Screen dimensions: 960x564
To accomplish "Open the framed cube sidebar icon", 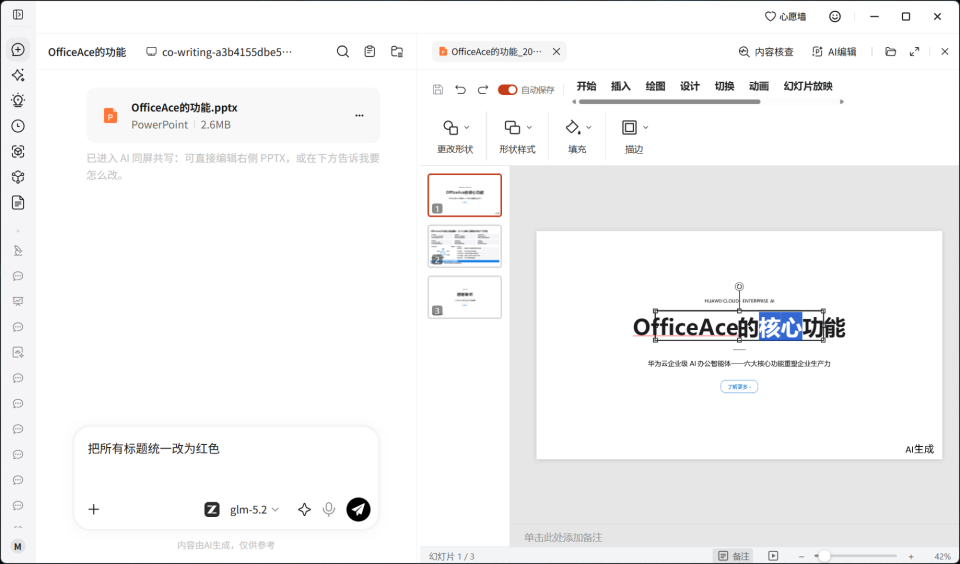I will (18, 152).
